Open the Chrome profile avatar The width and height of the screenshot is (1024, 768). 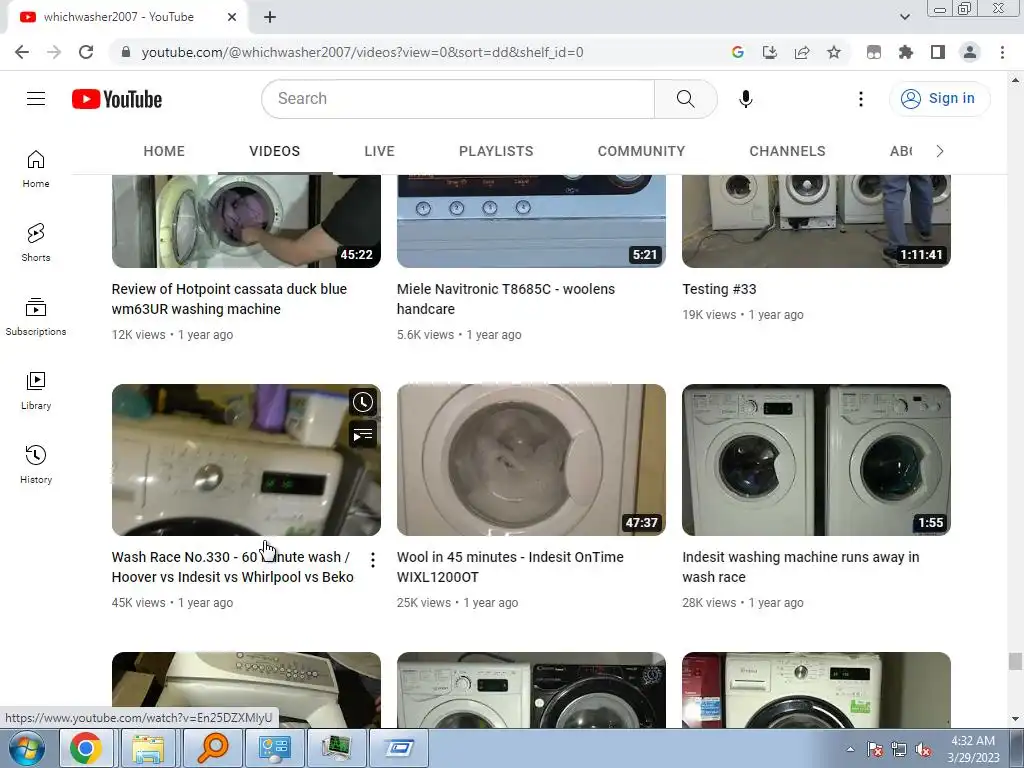(970, 52)
